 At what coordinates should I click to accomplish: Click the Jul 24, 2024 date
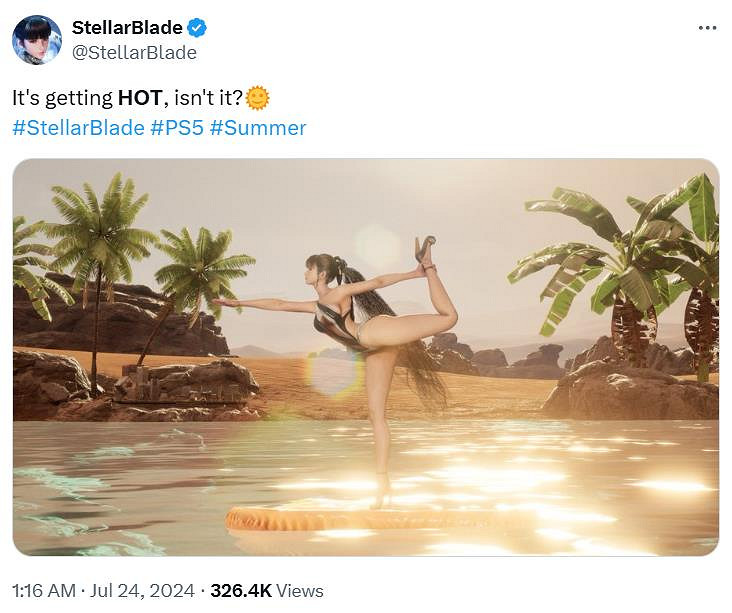[143, 591]
